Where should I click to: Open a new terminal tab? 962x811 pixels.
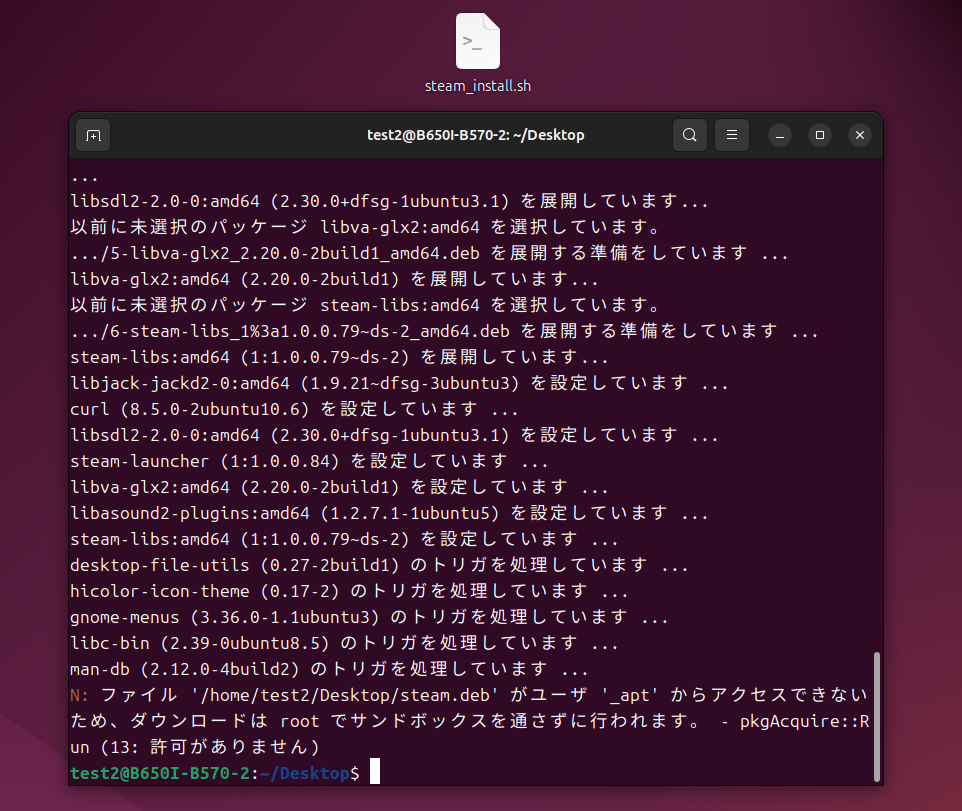(x=93, y=135)
